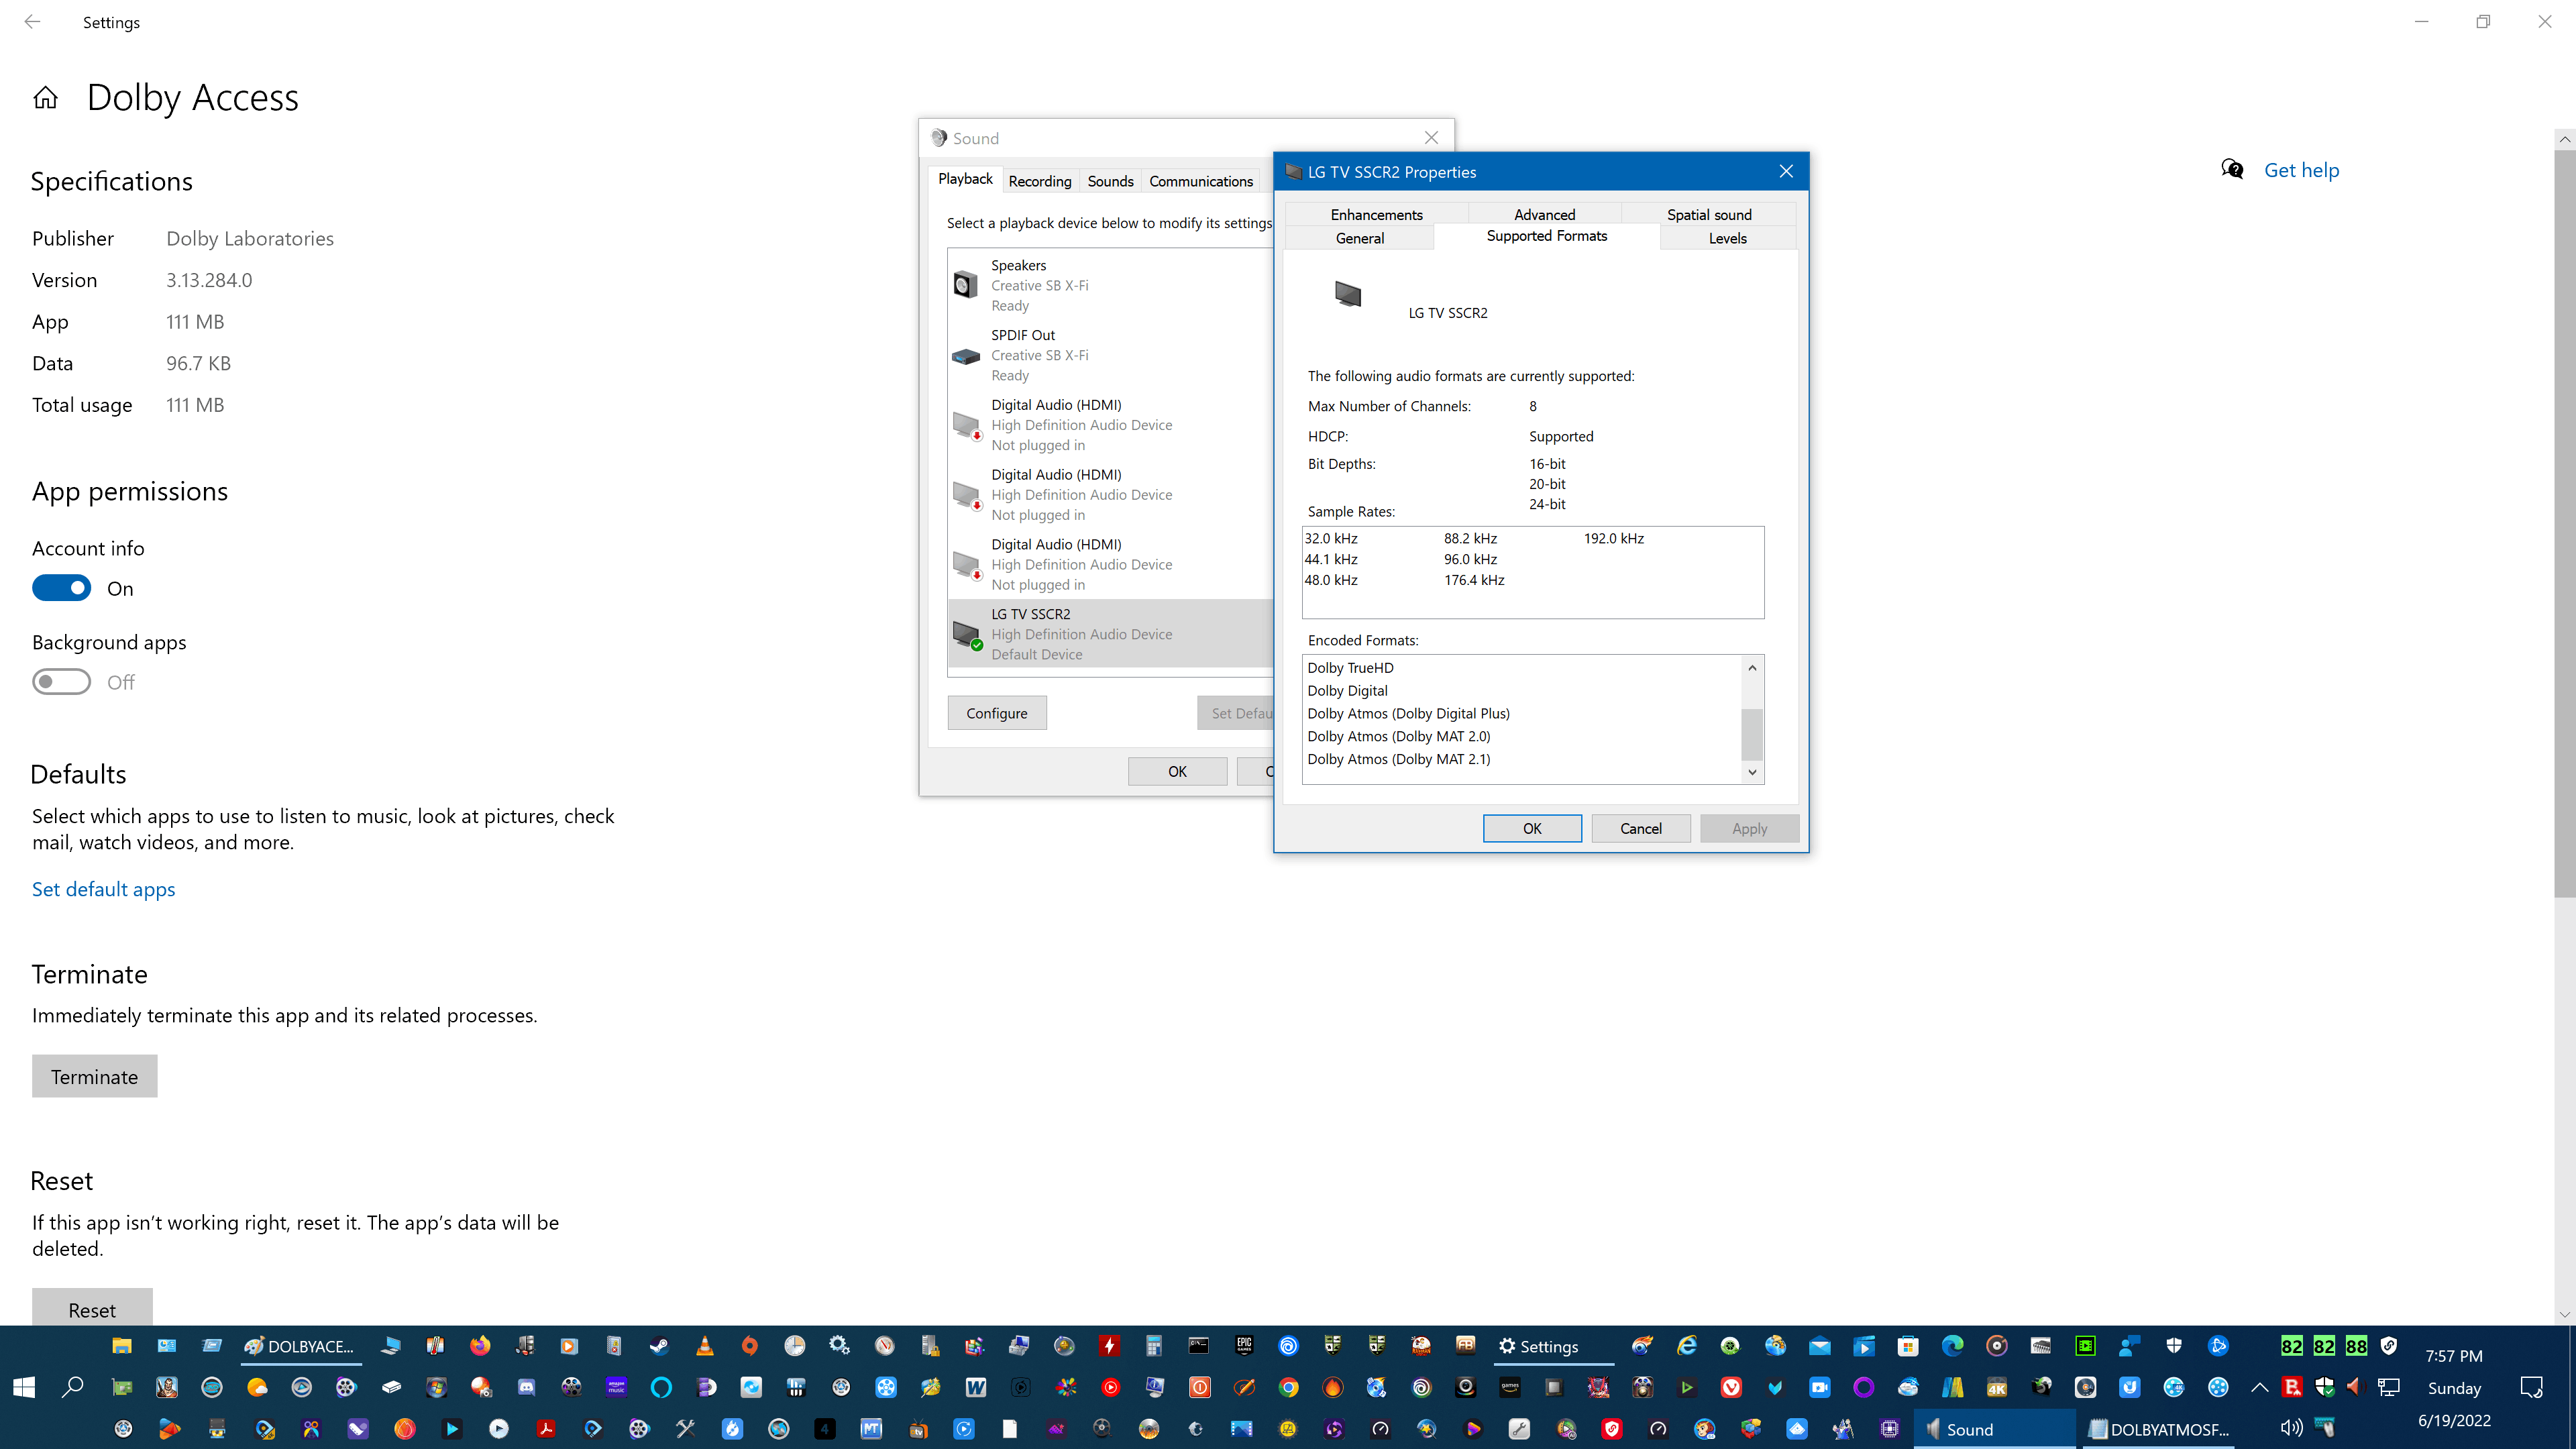The width and height of the screenshot is (2576, 1449).
Task: Open Command Prompt from the taskbar
Action: point(1198,1346)
